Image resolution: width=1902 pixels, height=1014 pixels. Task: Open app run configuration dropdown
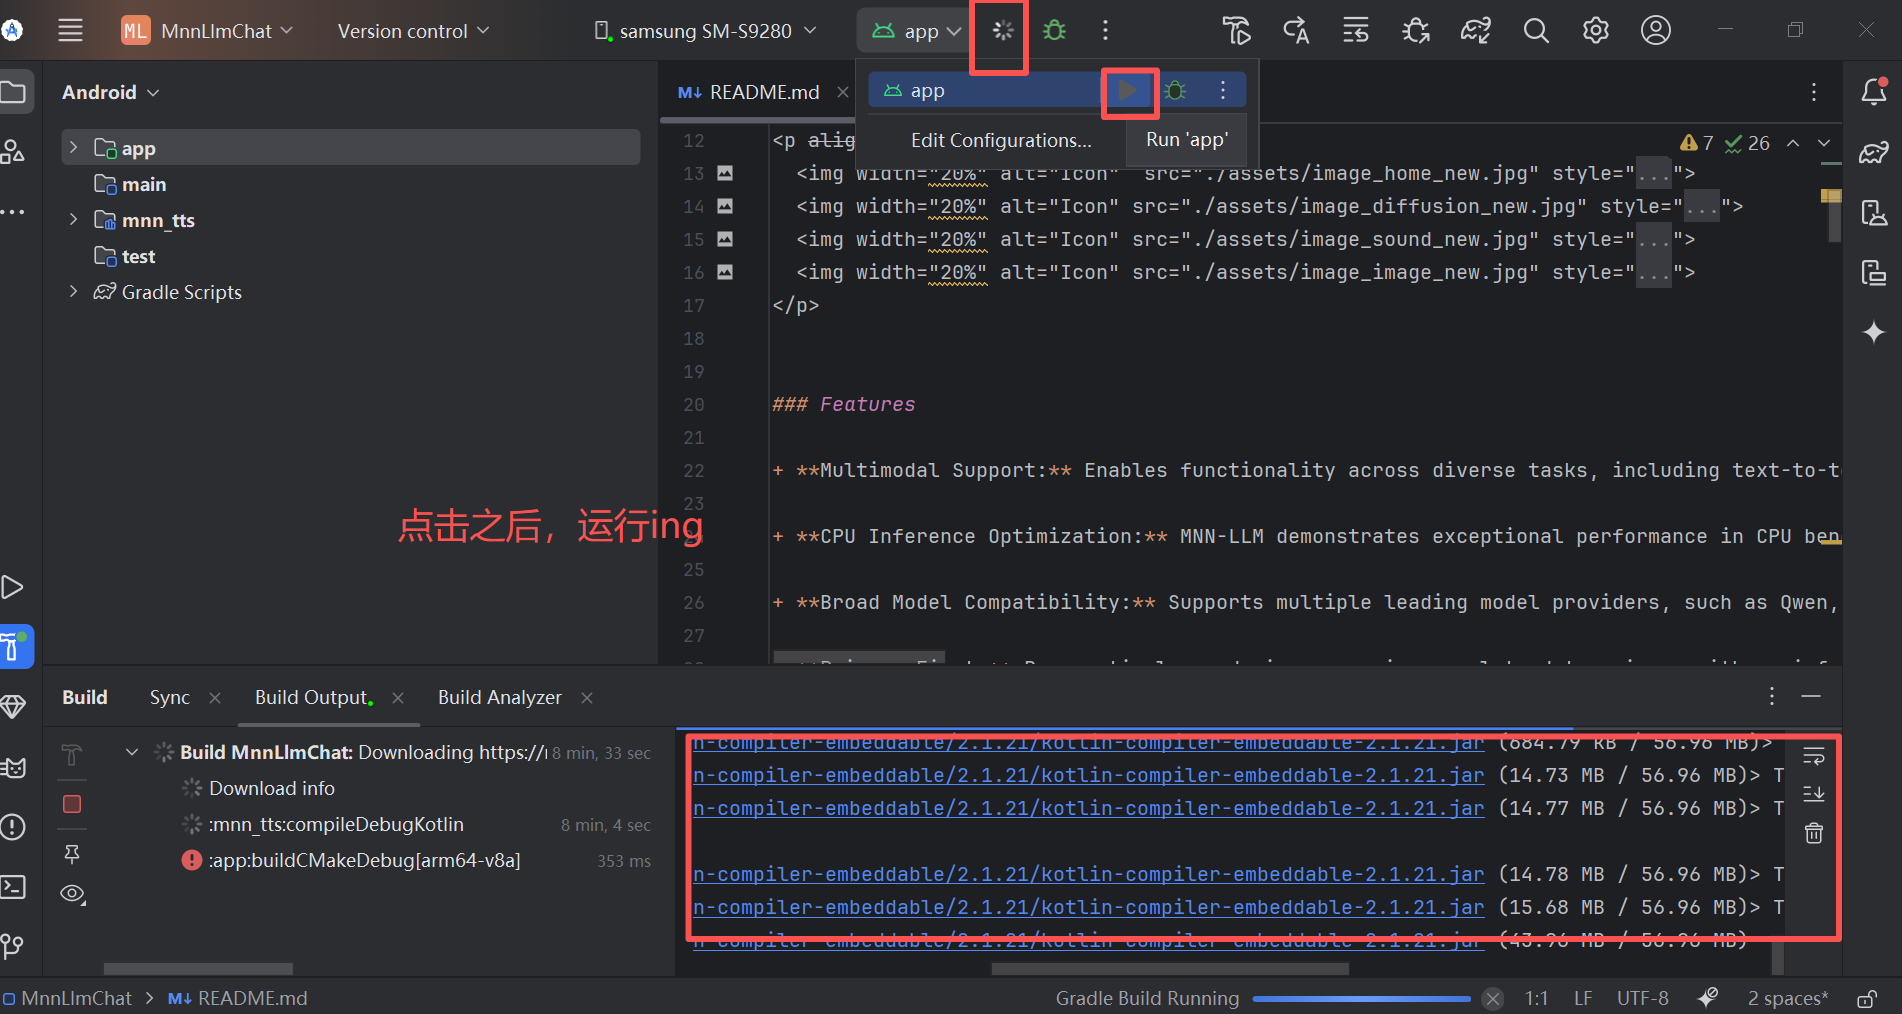point(916,31)
